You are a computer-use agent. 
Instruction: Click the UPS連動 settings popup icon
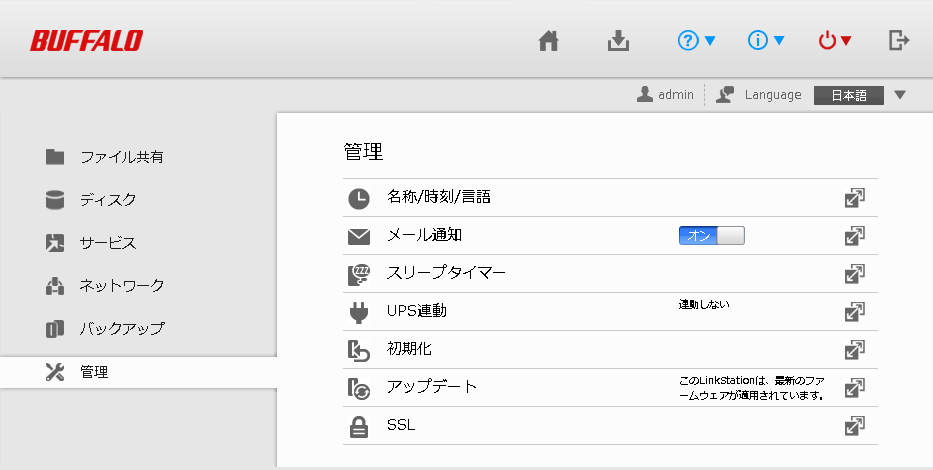click(x=854, y=312)
